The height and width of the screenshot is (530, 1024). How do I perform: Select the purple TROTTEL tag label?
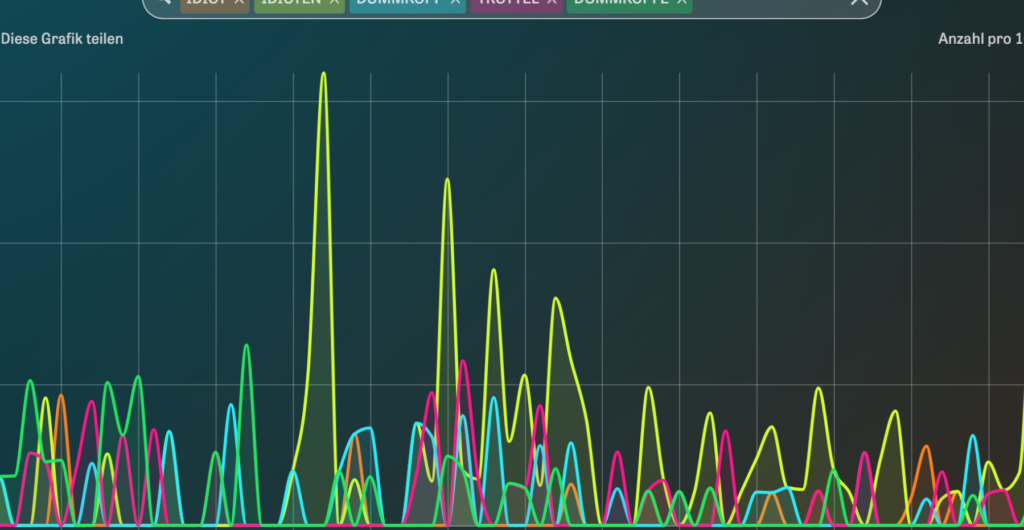(508, 3)
